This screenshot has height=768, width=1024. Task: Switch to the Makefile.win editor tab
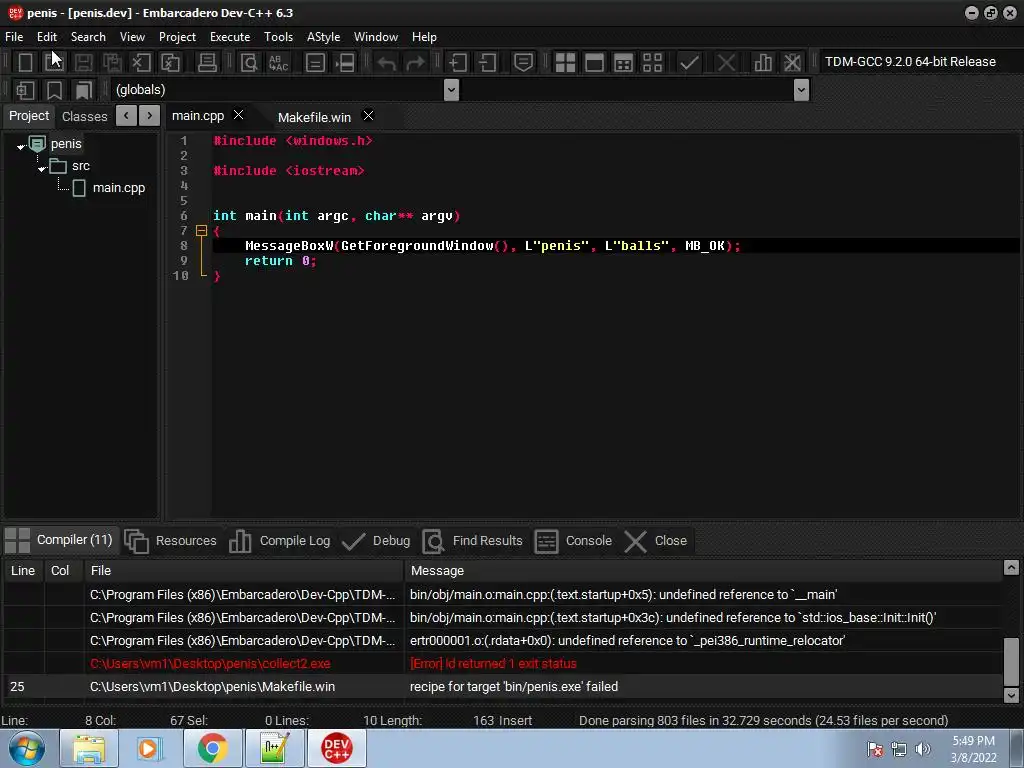tap(314, 117)
